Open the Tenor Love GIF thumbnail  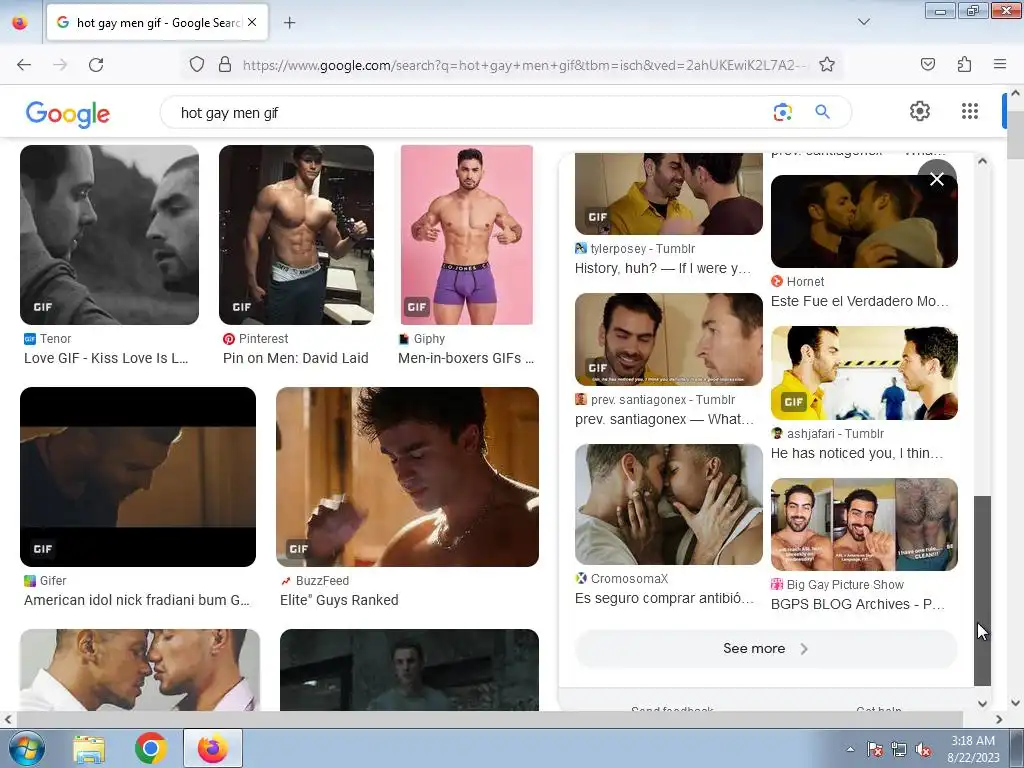109,234
